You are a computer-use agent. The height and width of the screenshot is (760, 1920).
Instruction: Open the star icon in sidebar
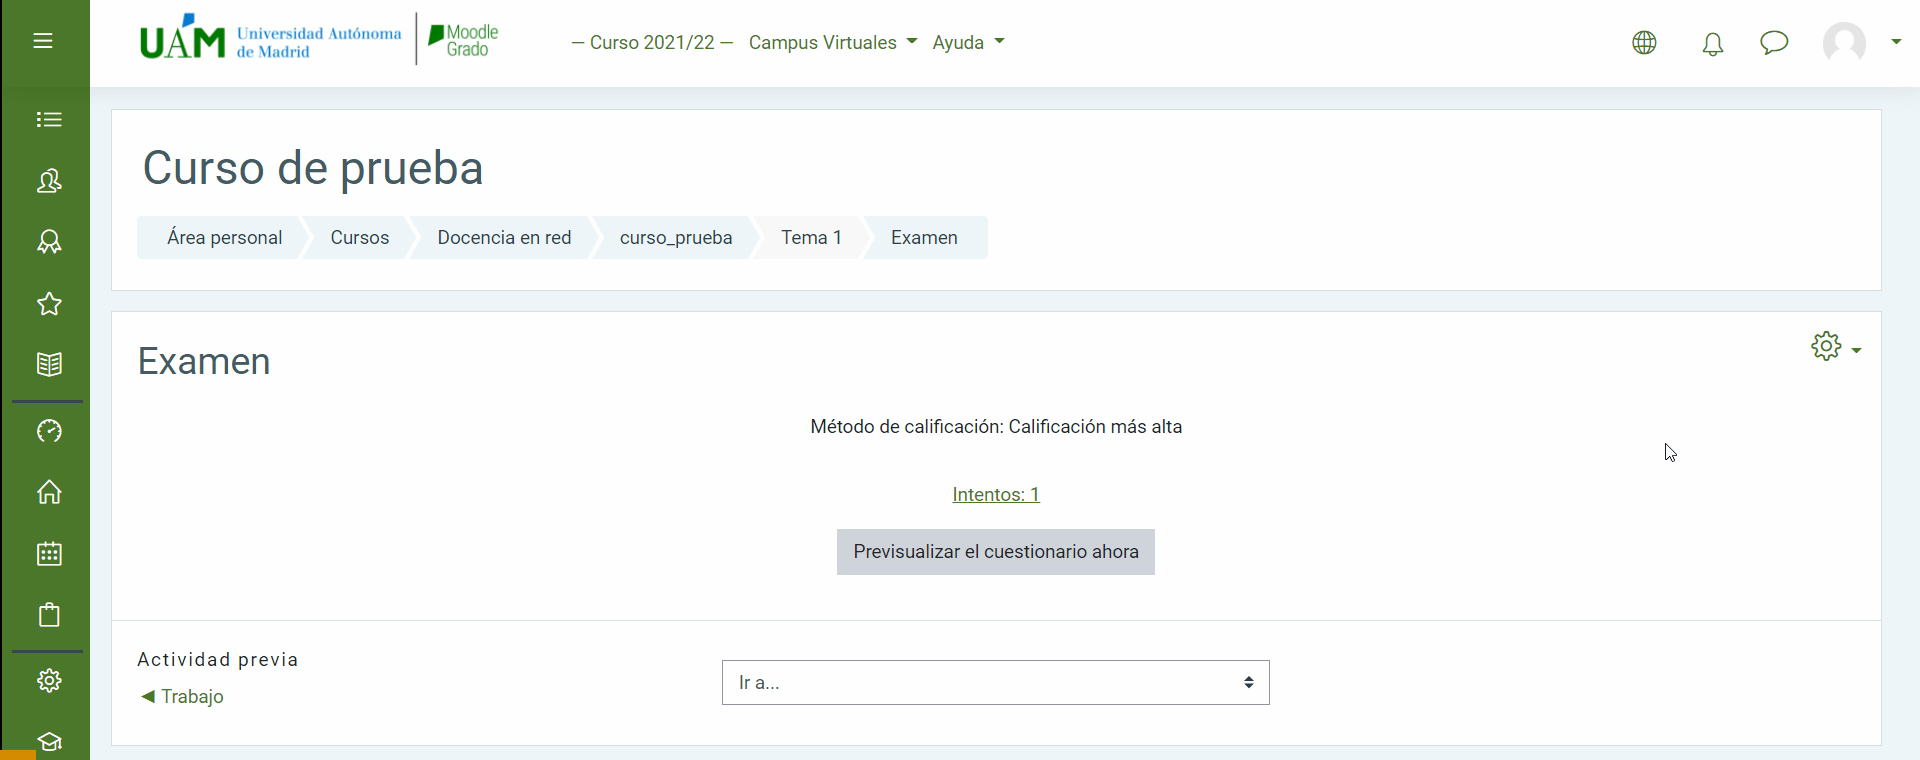pyautogui.click(x=49, y=304)
